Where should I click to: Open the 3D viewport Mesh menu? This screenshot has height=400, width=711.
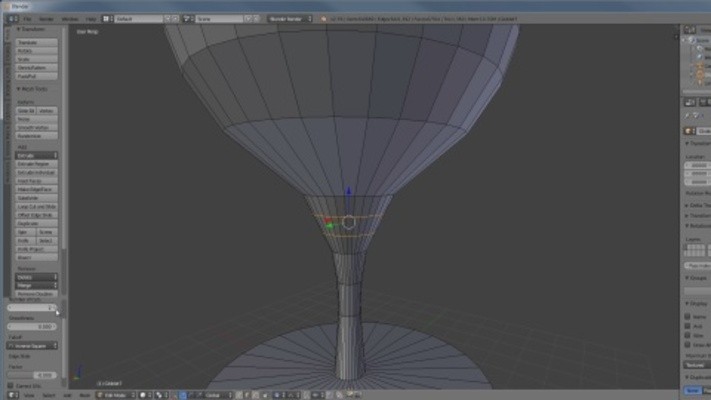(x=85, y=395)
